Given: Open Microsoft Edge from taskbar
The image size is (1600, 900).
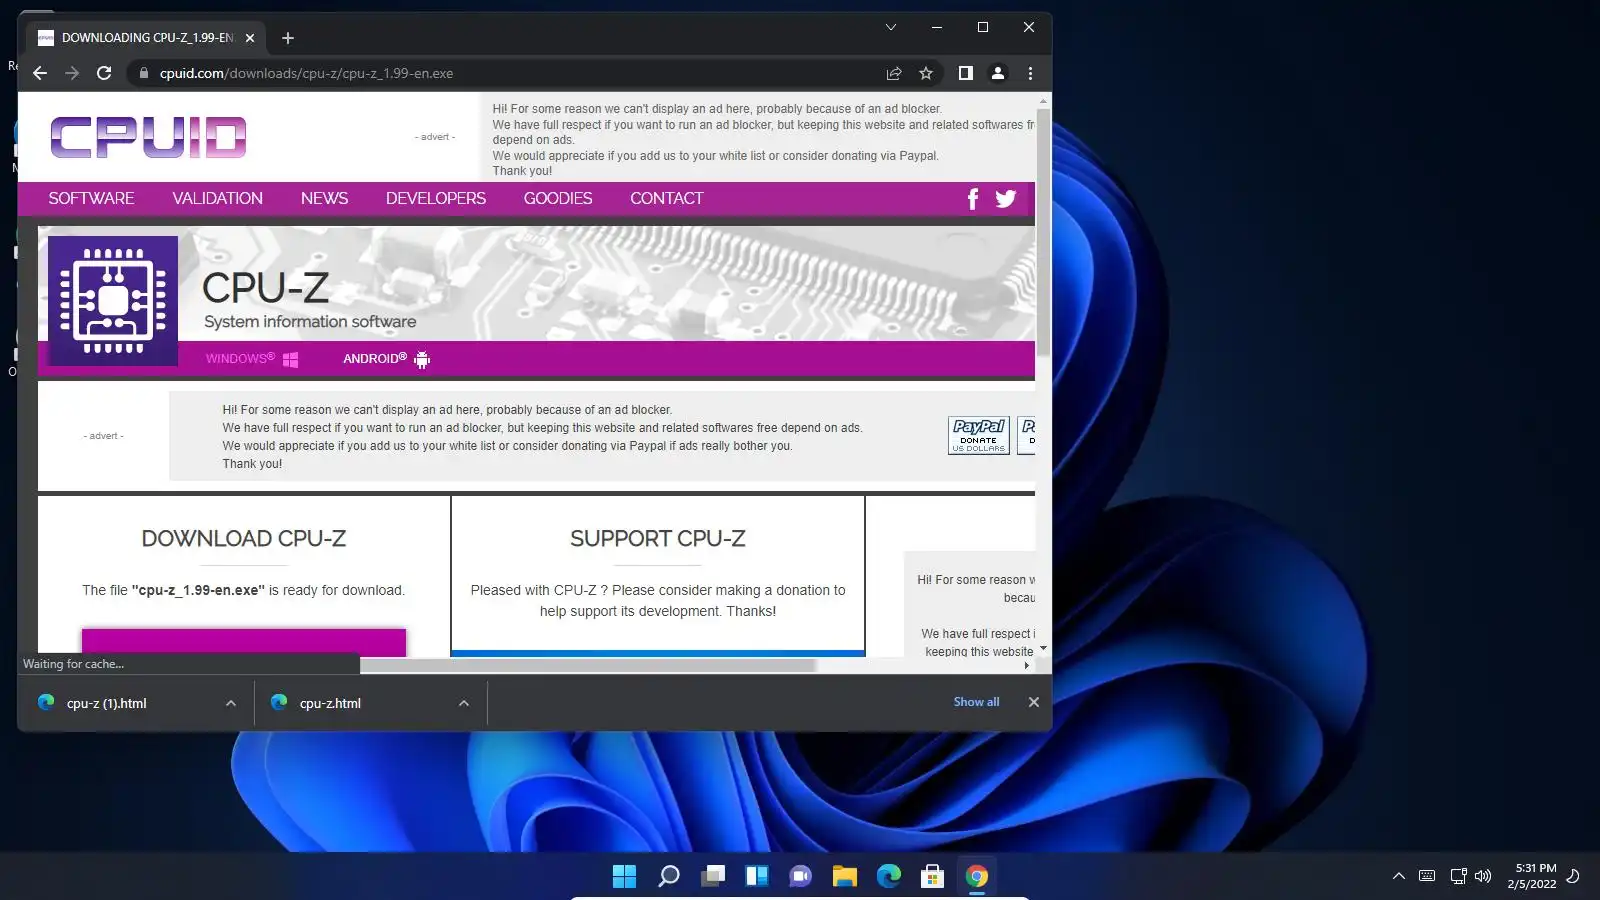Looking at the screenshot, I should tap(889, 877).
